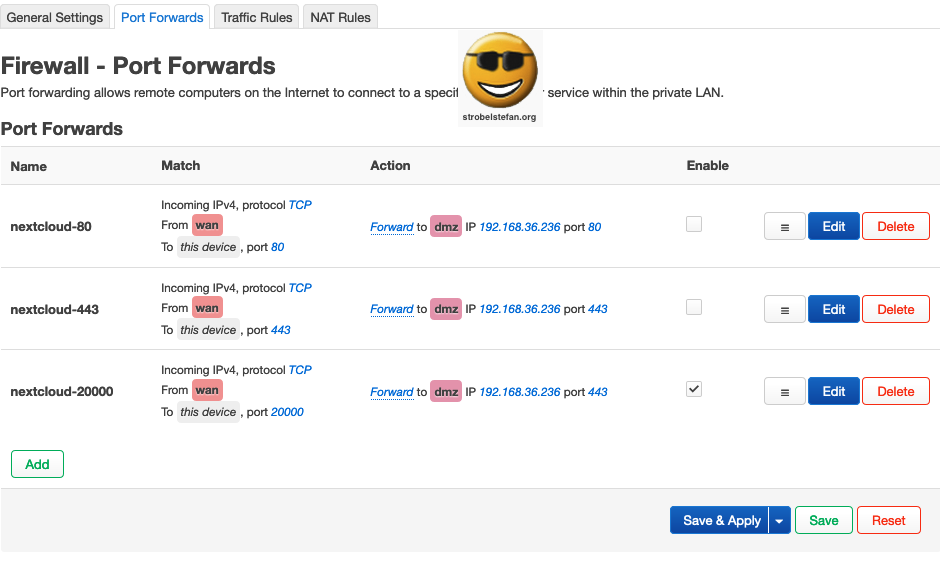Click the drag handle for nextcloud-20000 rule
The width and height of the screenshot is (940, 569).
point(785,391)
